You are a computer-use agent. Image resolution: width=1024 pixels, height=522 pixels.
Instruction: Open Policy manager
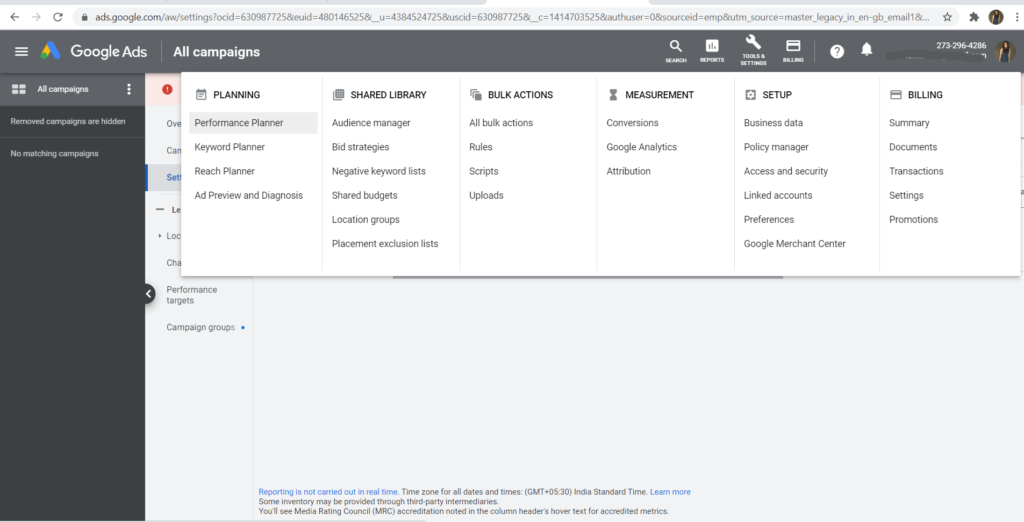click(x=776, y=147)
